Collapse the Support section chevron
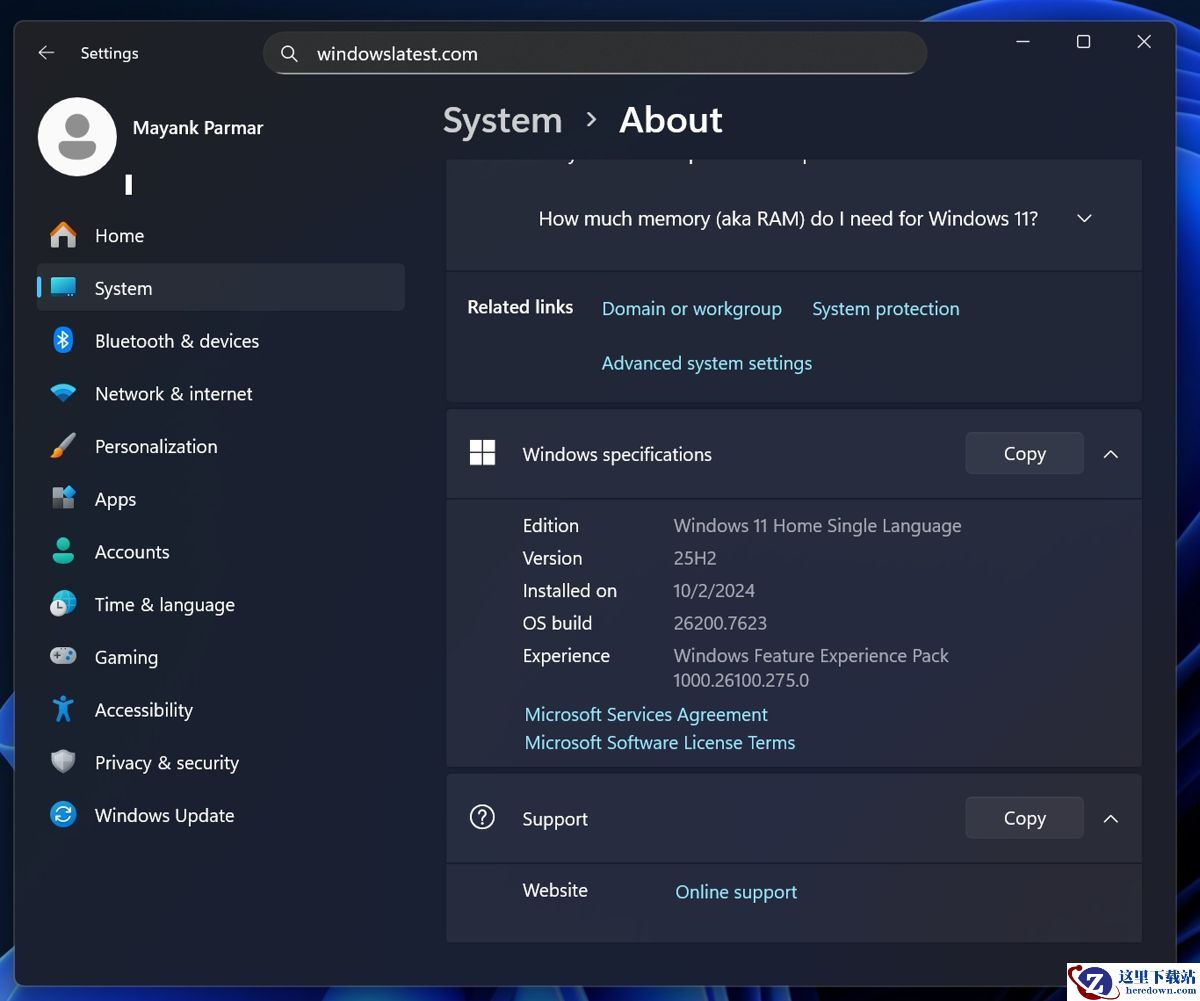1200x1001 pixels. pyautogui.click(x=1110, y=819)
